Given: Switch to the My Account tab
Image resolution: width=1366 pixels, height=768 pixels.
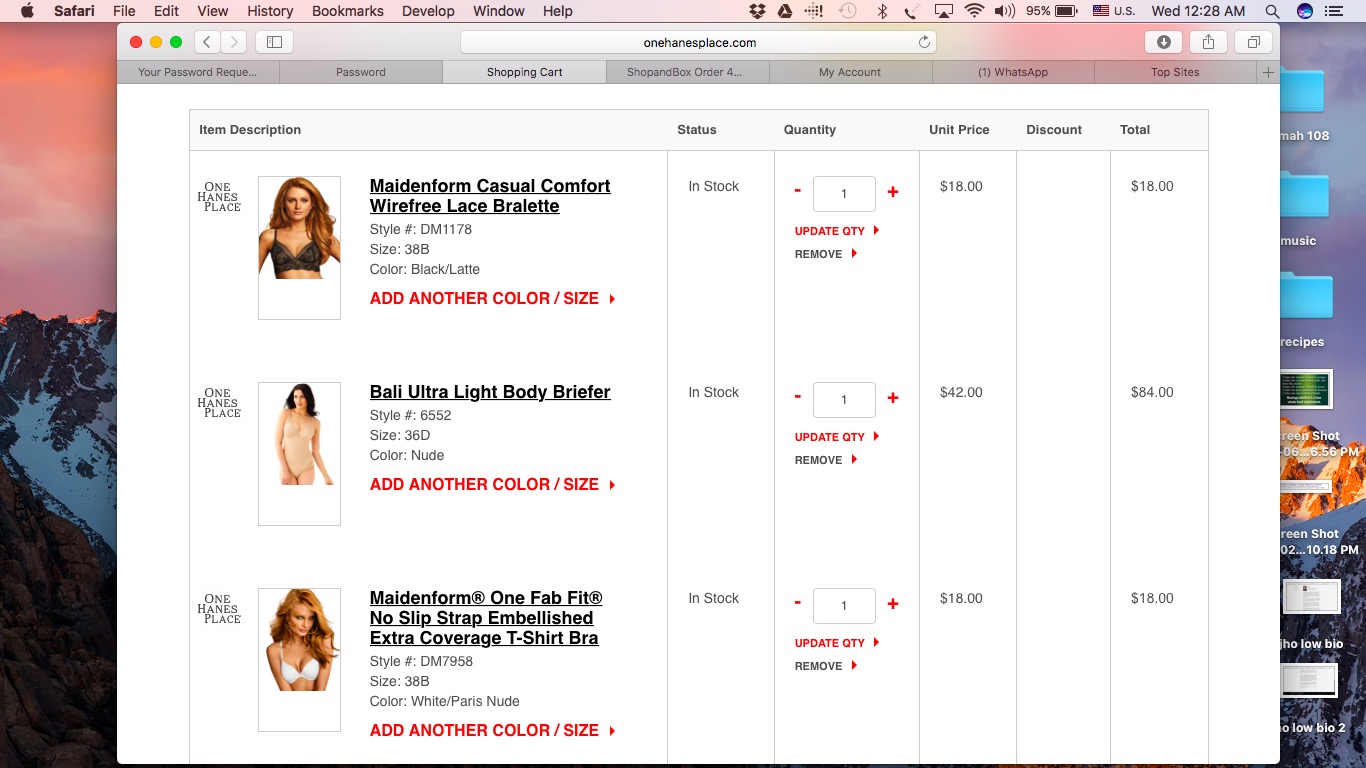Looking at the screenshot, I should click(x=850, y=72).
